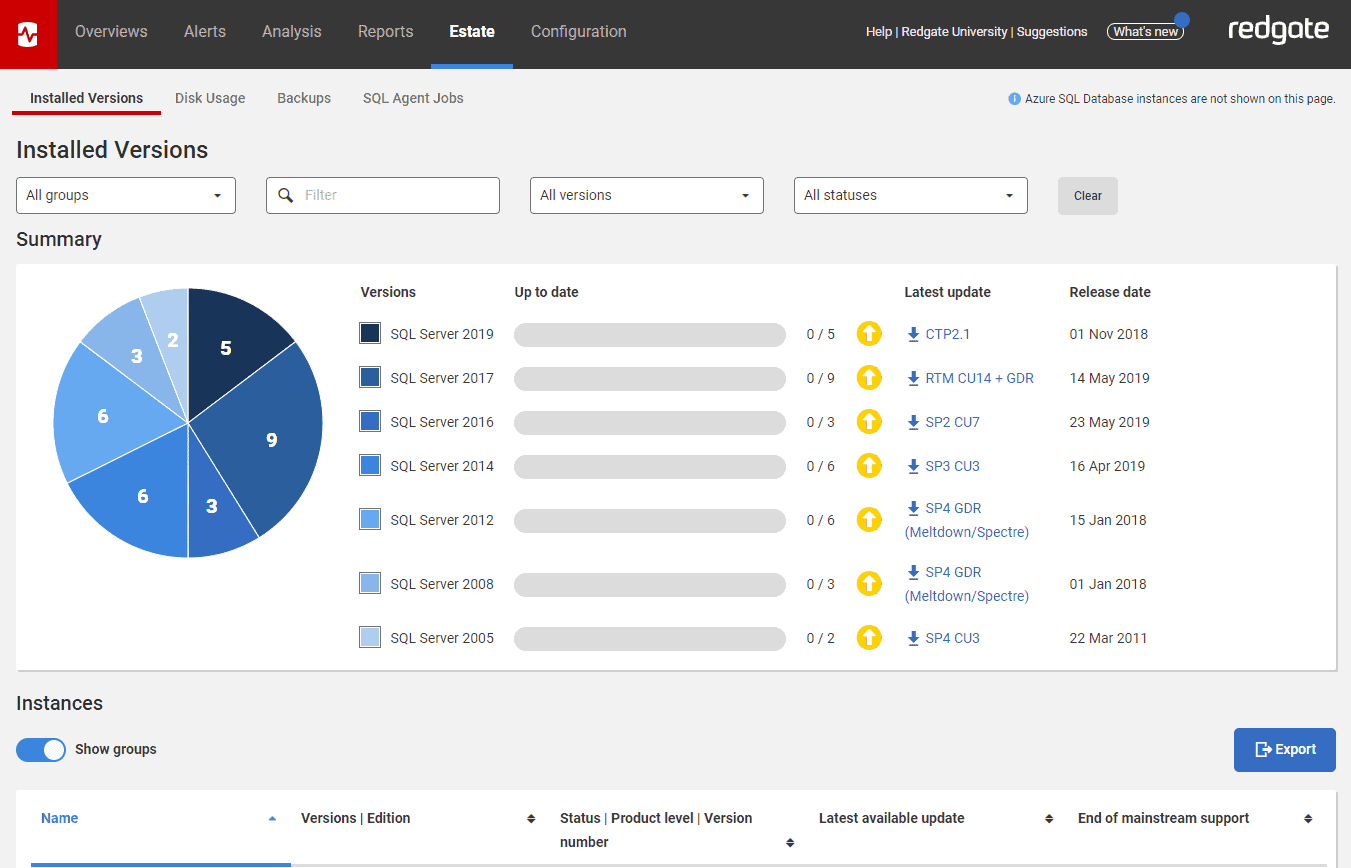Click the redgate logo at top right
This screenshot has width=1351, height=868.
point(1278,31)
